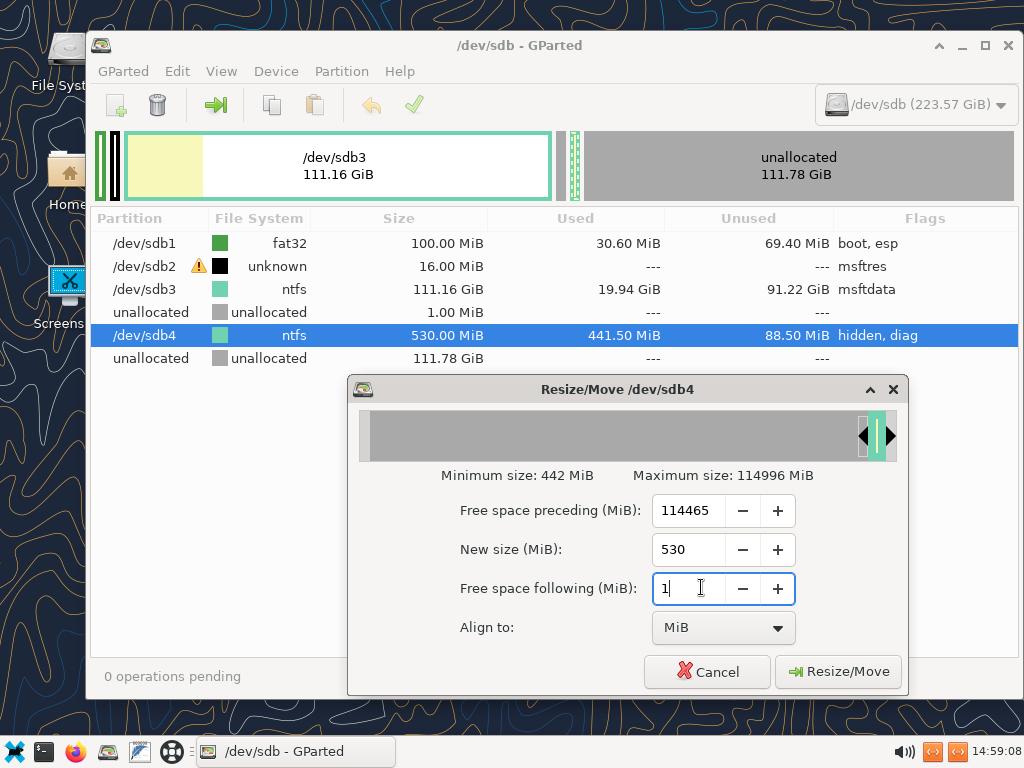Screen dimensions: 1024x768
Task: Open the Partition menu
Action: (341, 71)
